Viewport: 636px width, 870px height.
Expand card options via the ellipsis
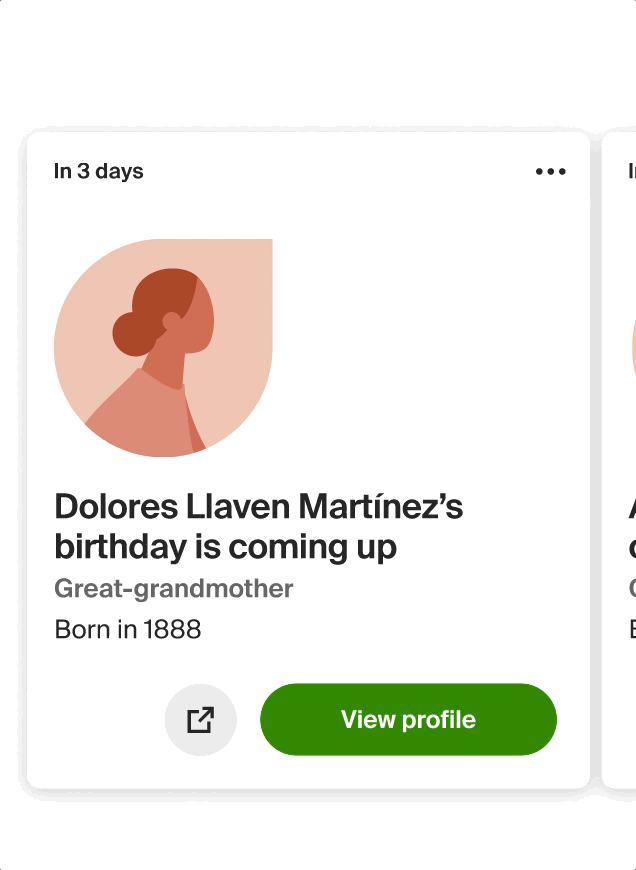[x=551, y=171]
